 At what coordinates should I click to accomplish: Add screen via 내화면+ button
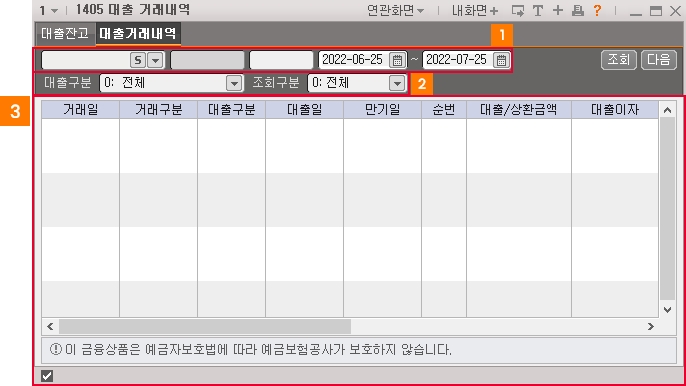(x=475, y=11)
